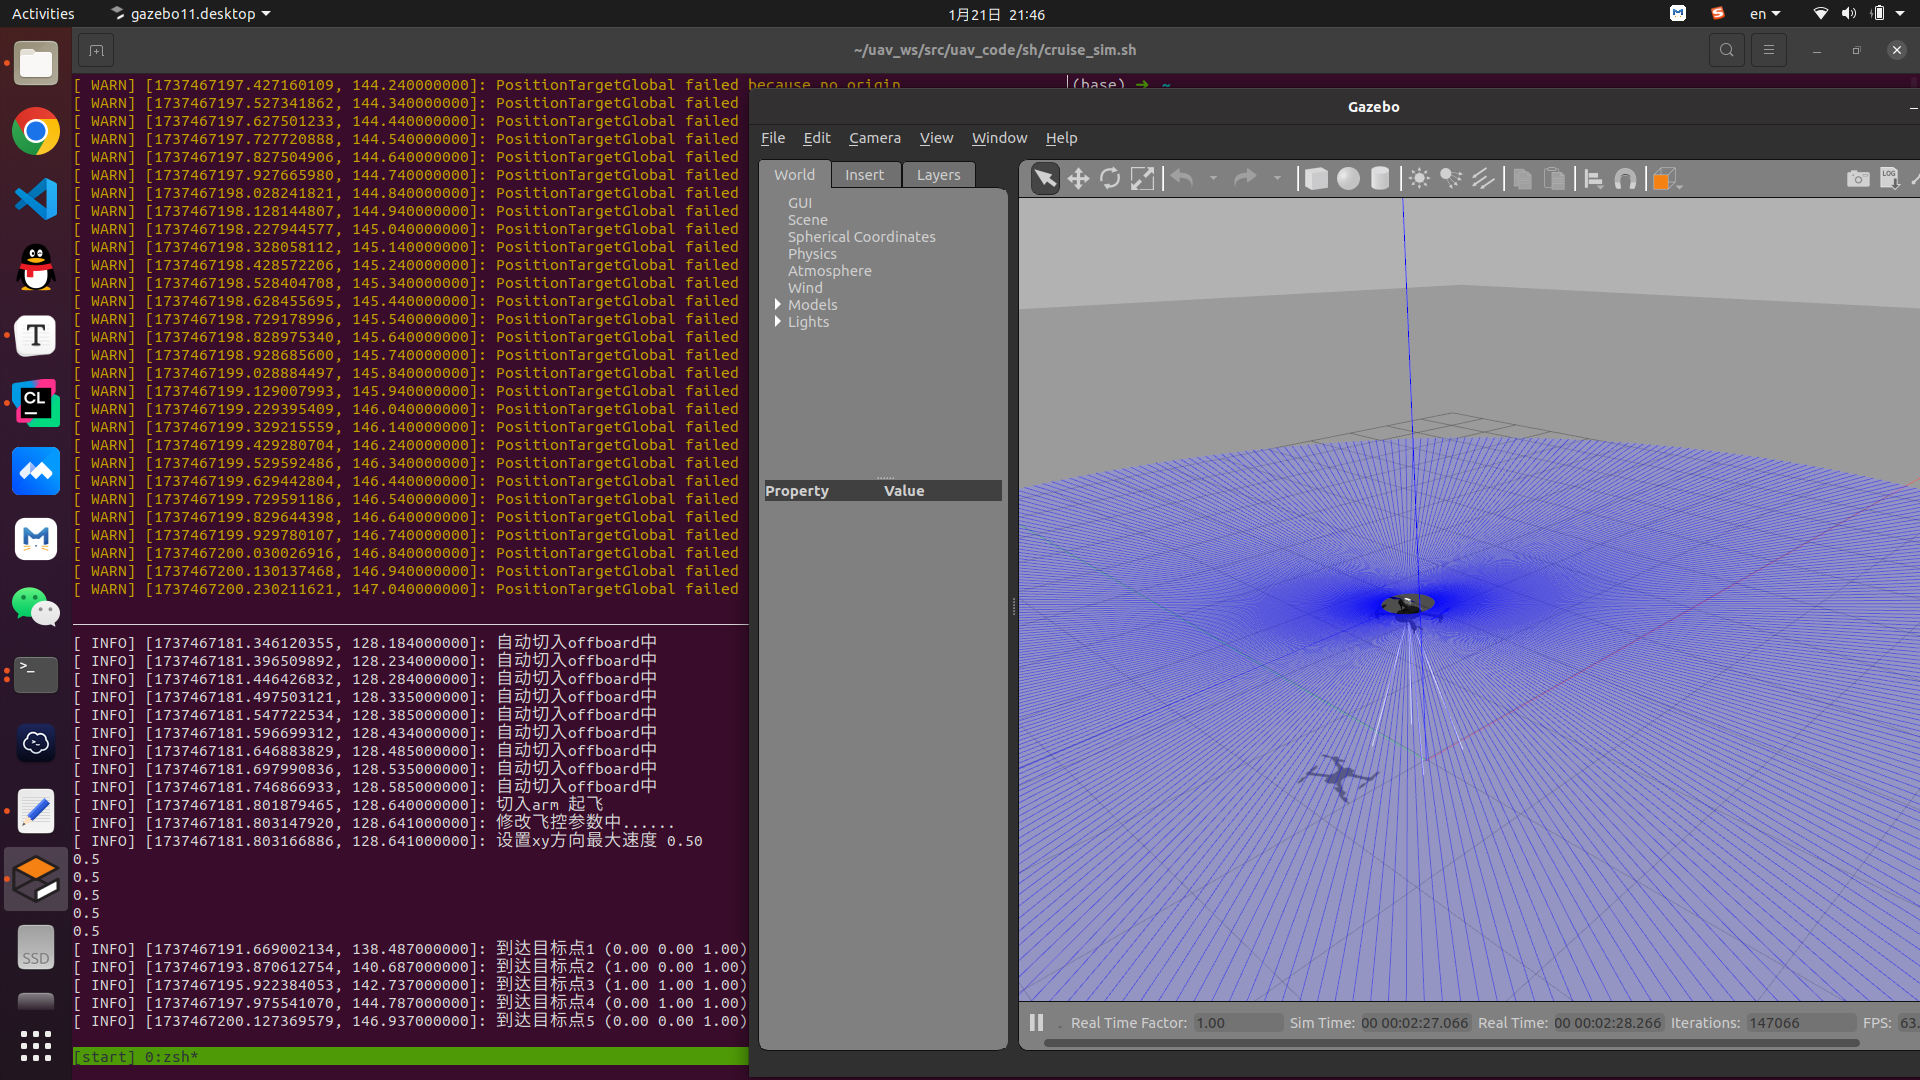This screenshot has height=1080, width=1920.
Task: Open the terminal search button
Action: coord(1726,50)
